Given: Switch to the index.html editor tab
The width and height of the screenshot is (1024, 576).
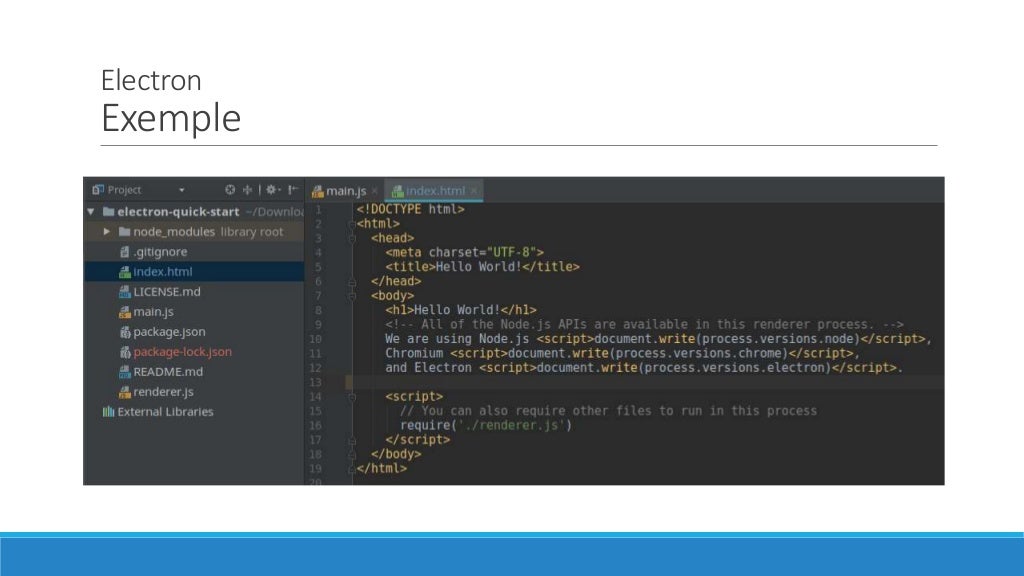Looking at the screenshot, I should pyautogui.click(x=435, y=191).
